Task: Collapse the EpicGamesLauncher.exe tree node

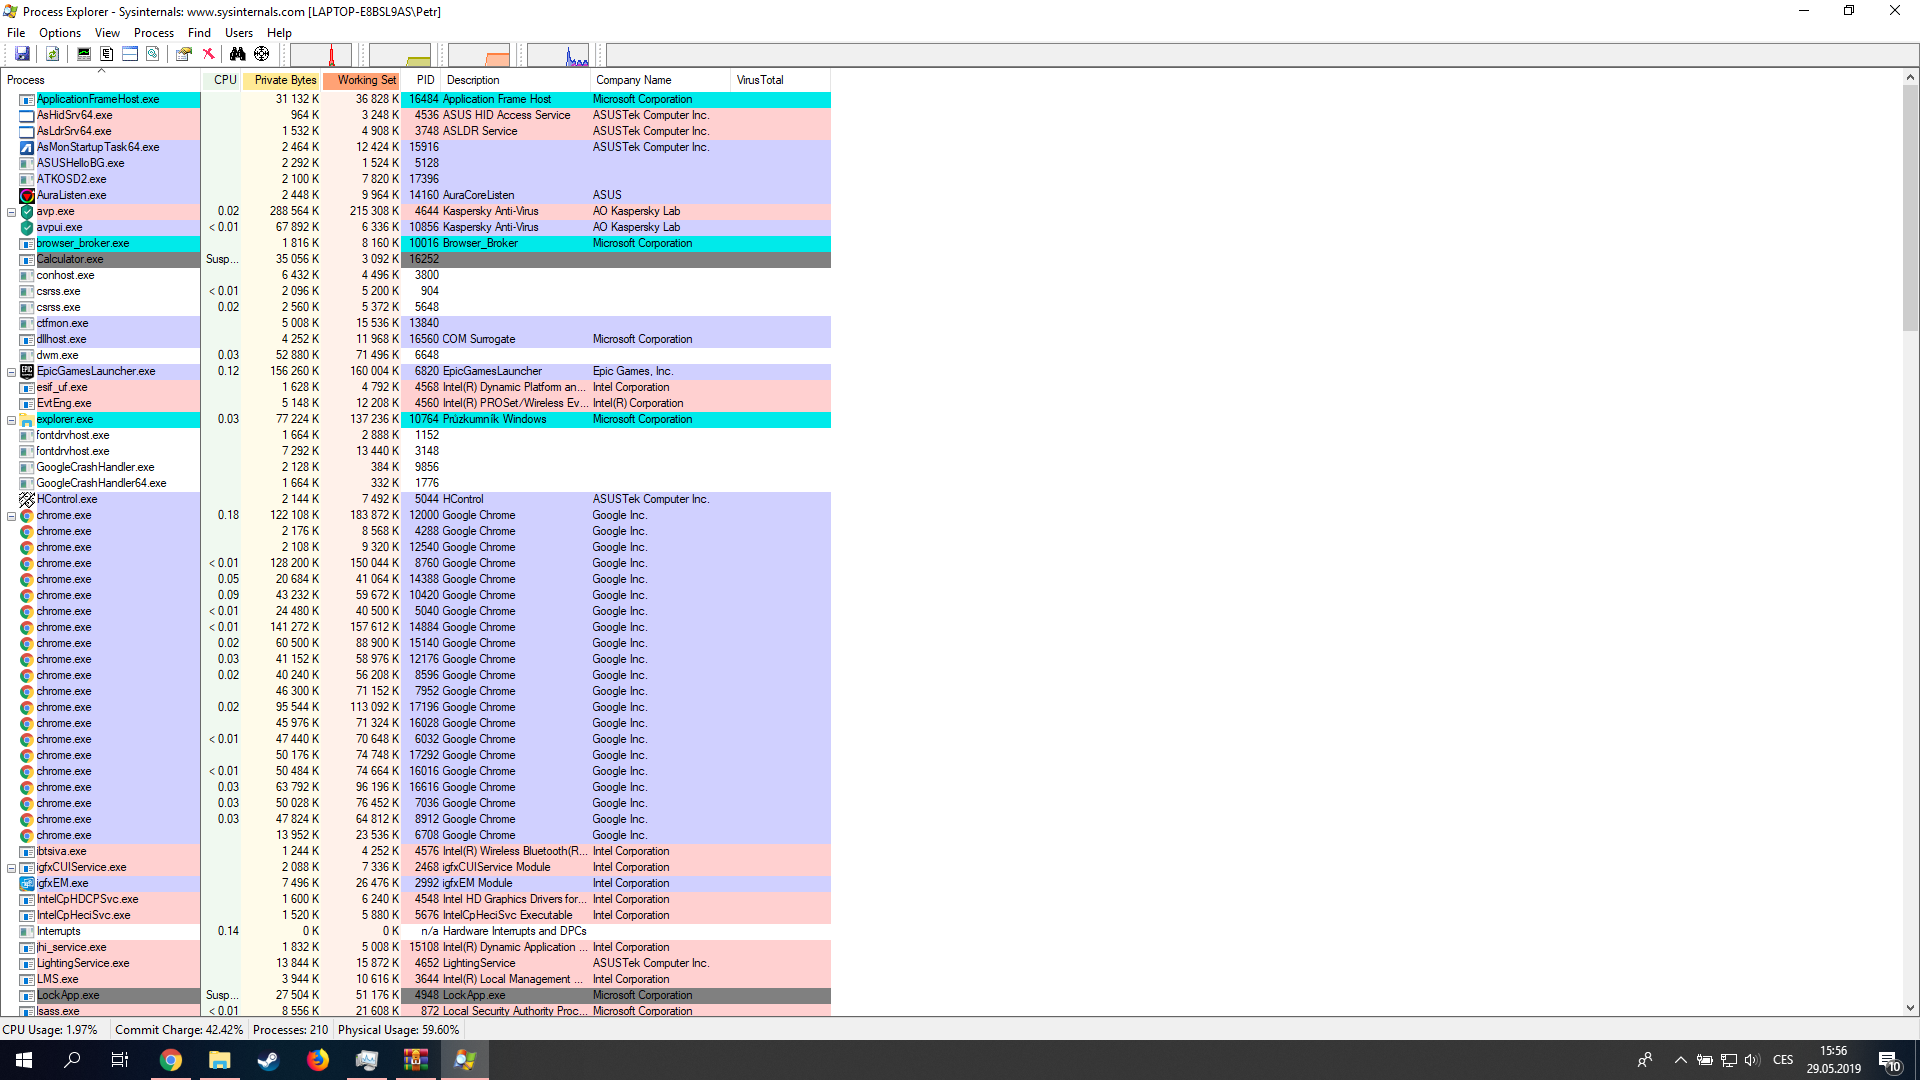Action: click(x=12, y=372)
